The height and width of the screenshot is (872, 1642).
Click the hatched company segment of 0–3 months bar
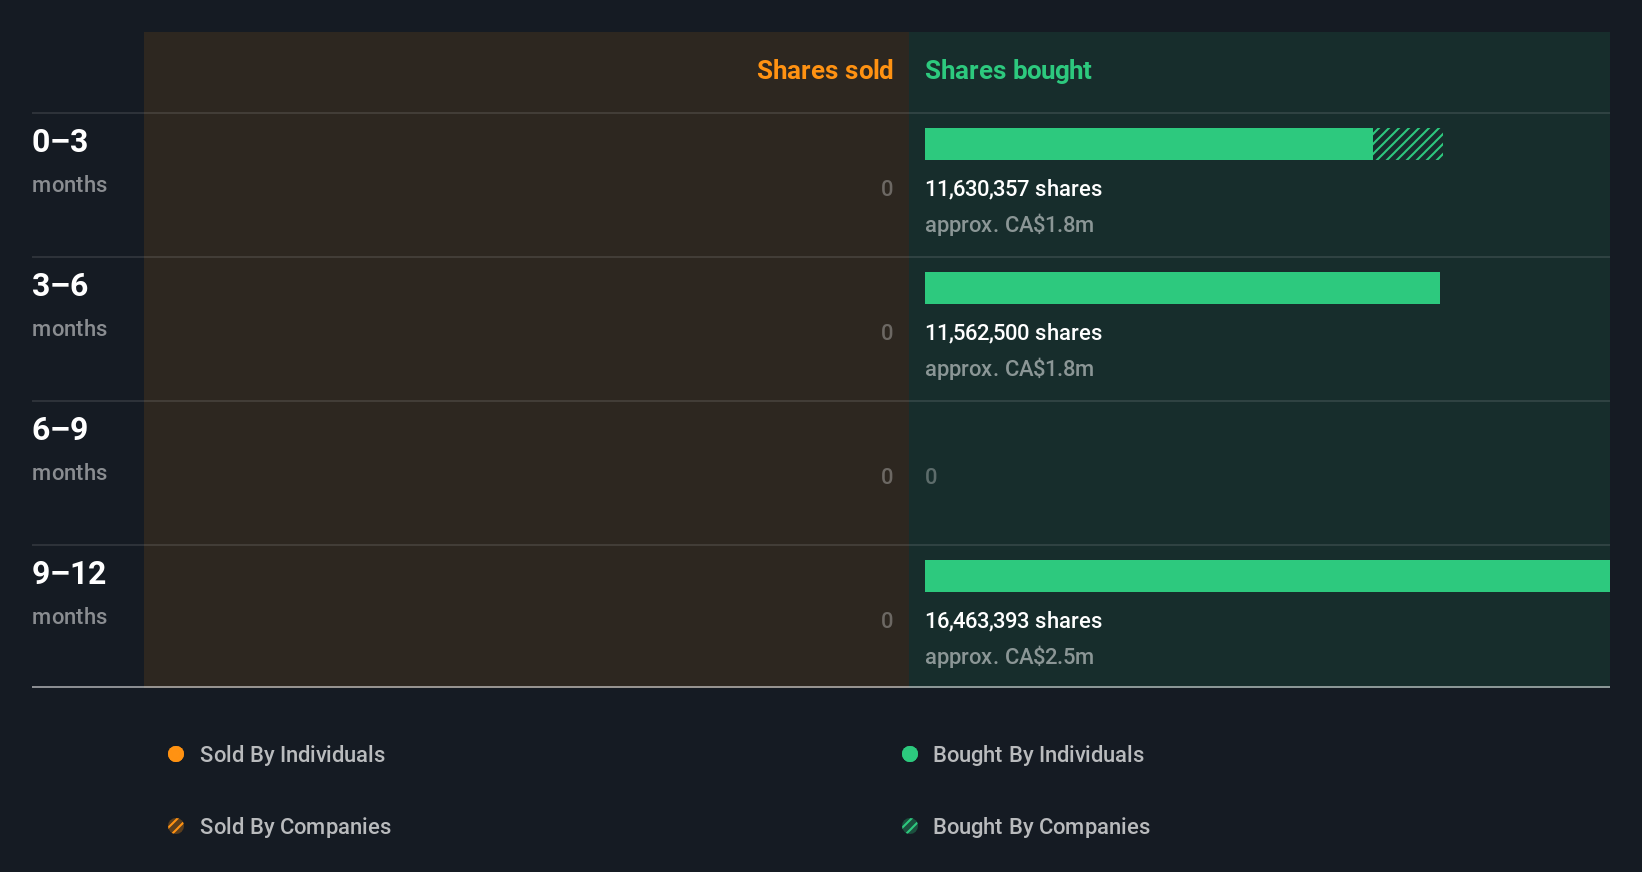click(x=1408, y=144)
